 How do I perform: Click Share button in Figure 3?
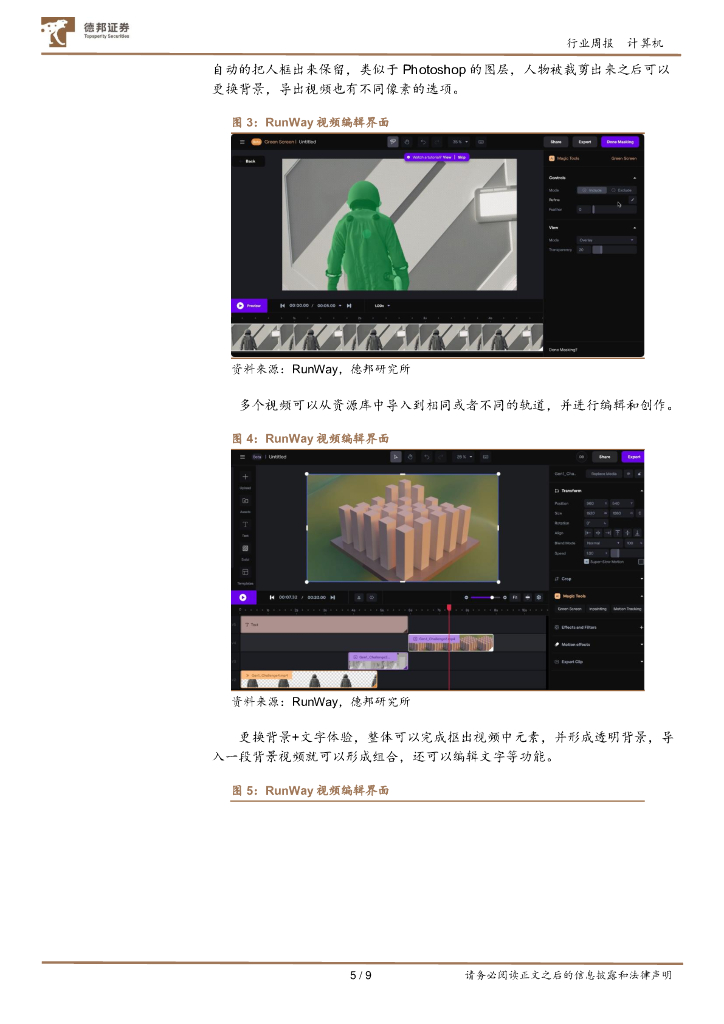coord(556,142)
